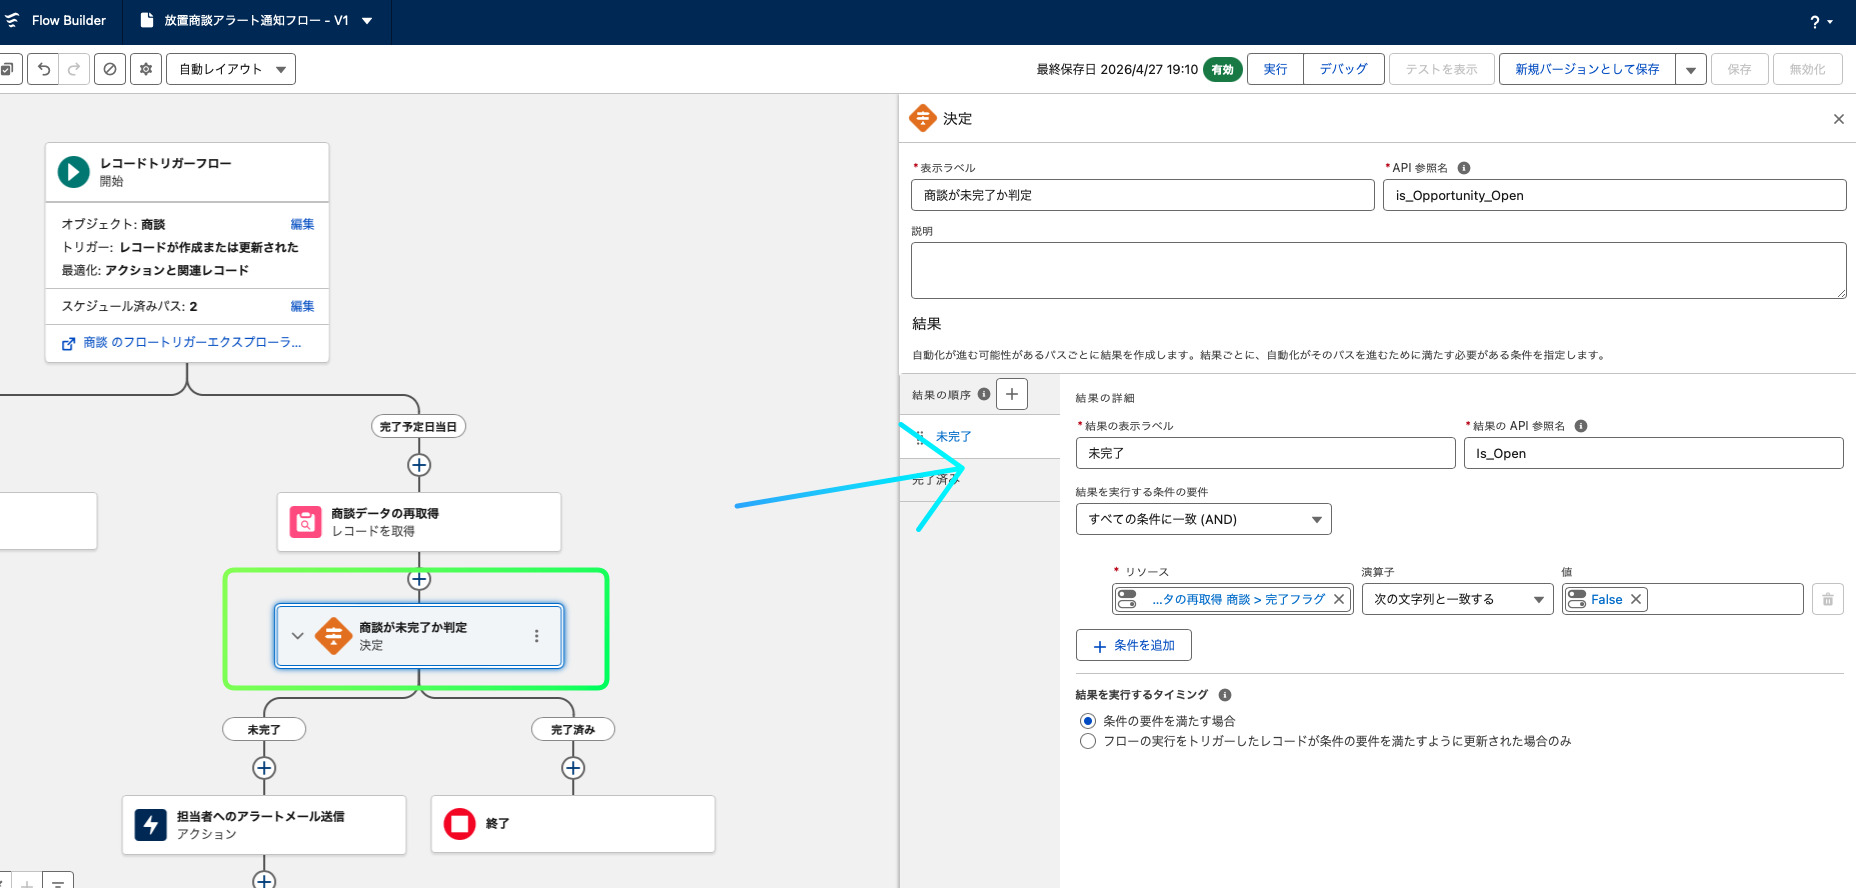Screen dimensions: 1856x888
Task: Click the Flow Builder logo icon
Action: [x=12, y=20]
